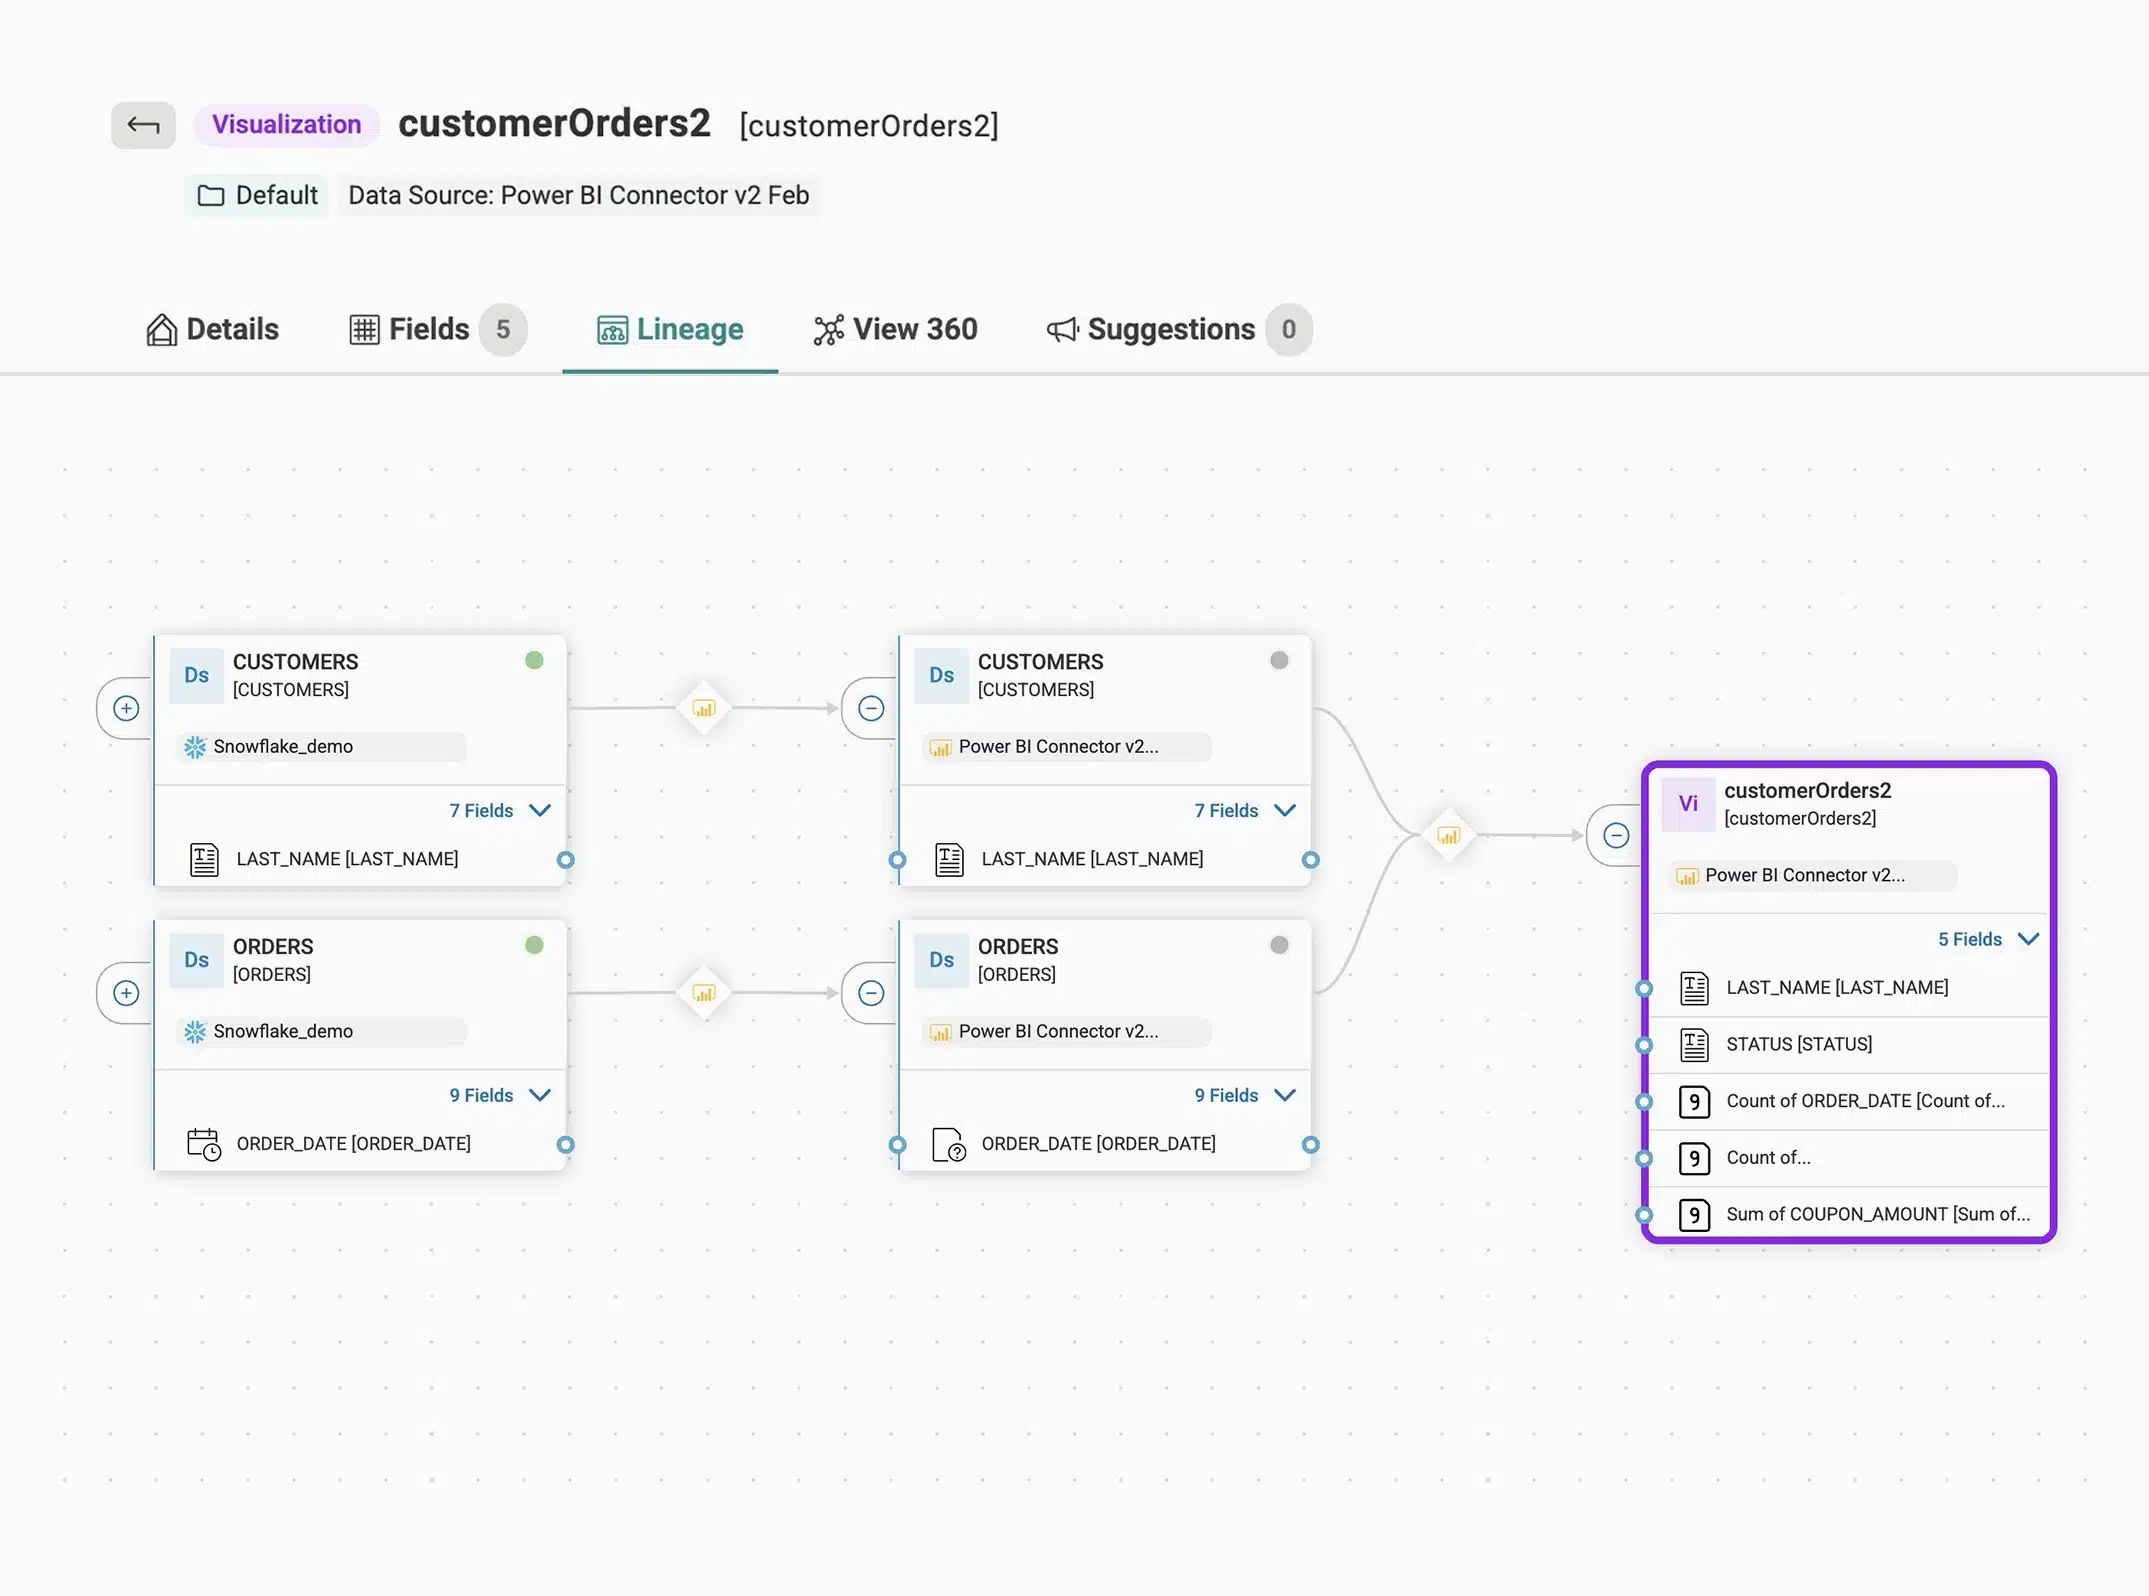Click the Ds icon on Snowflake CUSTOMERS node

point(196,675)
